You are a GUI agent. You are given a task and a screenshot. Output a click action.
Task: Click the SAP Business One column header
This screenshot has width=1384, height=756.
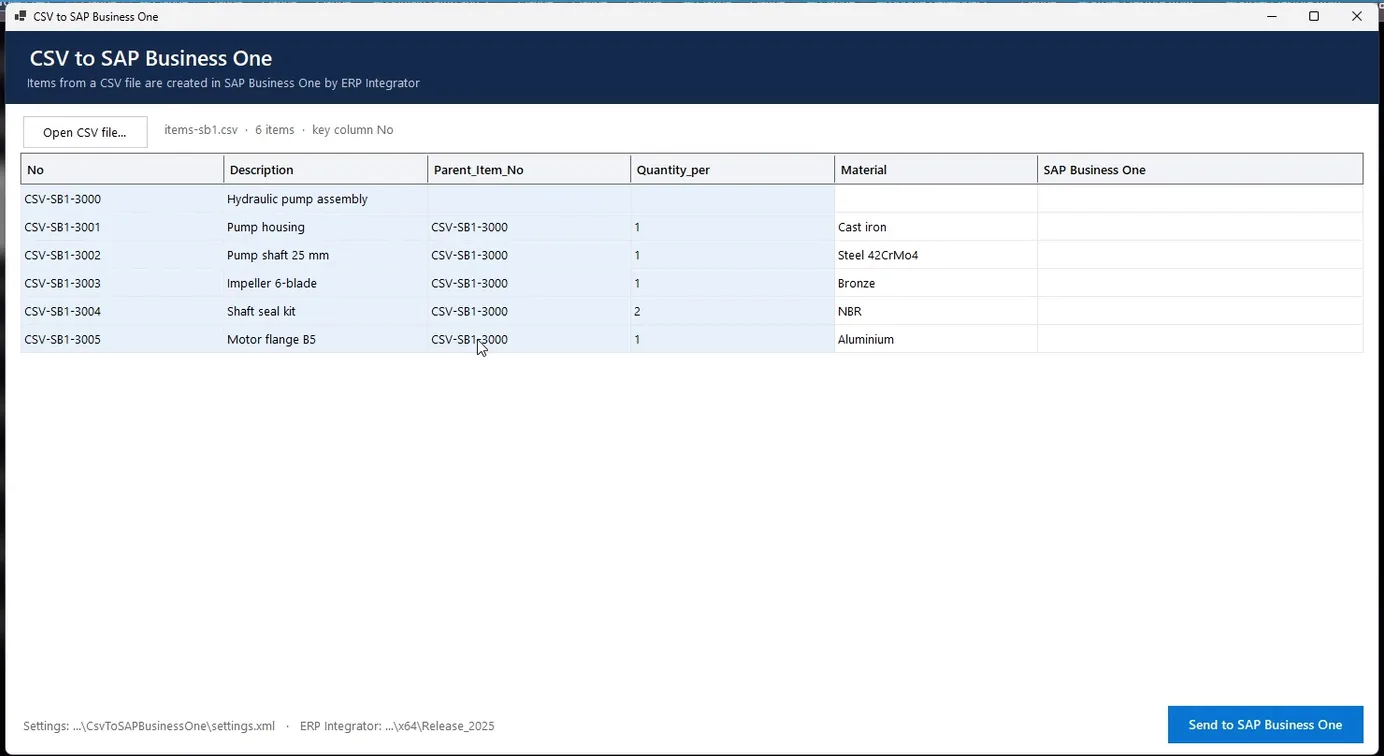[1200, 170]
